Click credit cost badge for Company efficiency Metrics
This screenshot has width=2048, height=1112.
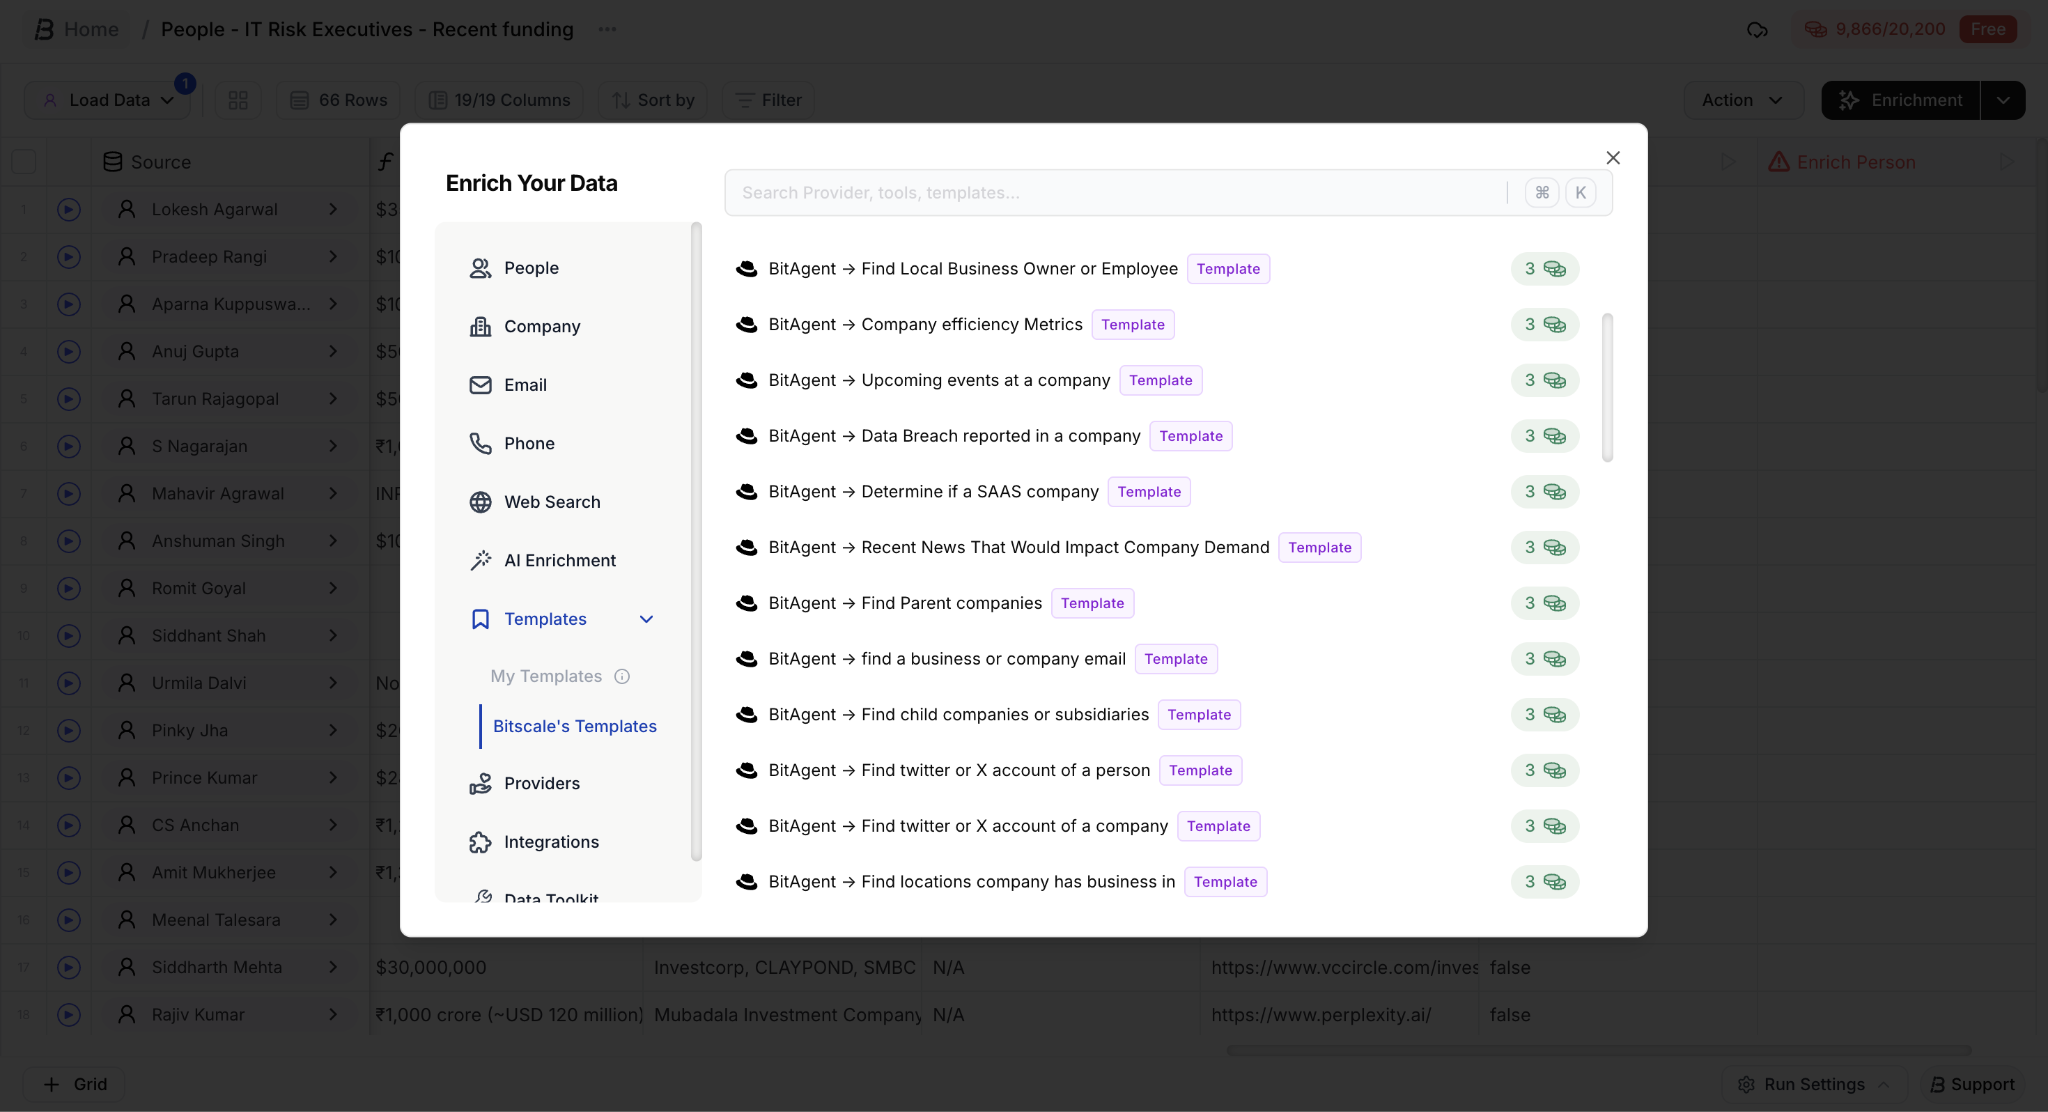[1545, 325]
